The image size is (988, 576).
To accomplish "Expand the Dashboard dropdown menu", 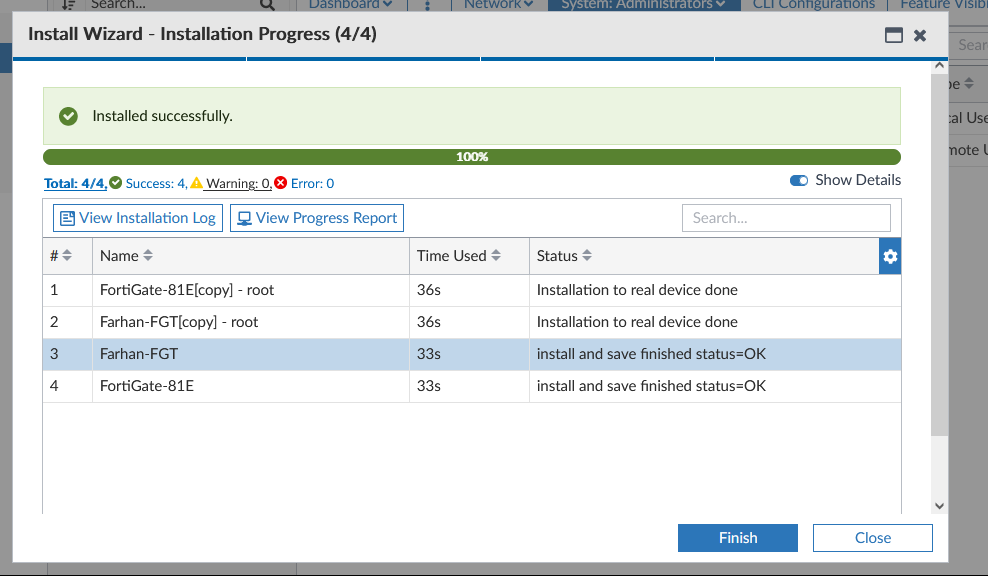I will [350, 4].
